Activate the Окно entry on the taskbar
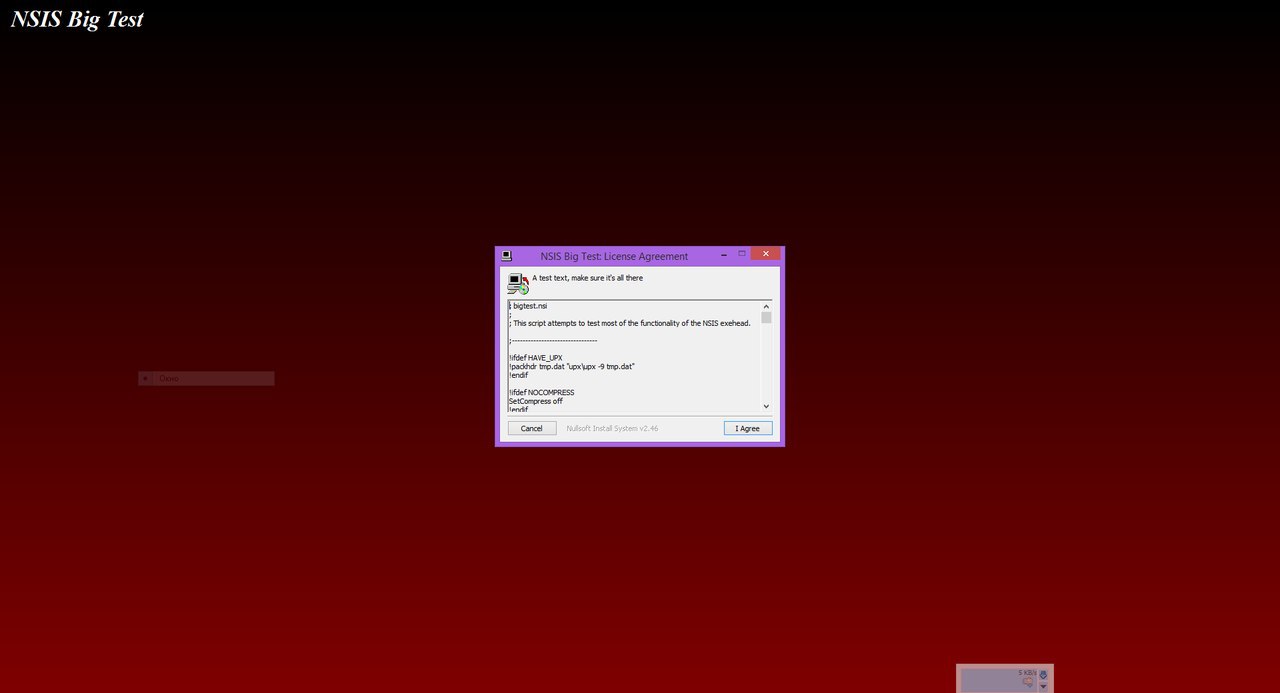 click(205, 378)
